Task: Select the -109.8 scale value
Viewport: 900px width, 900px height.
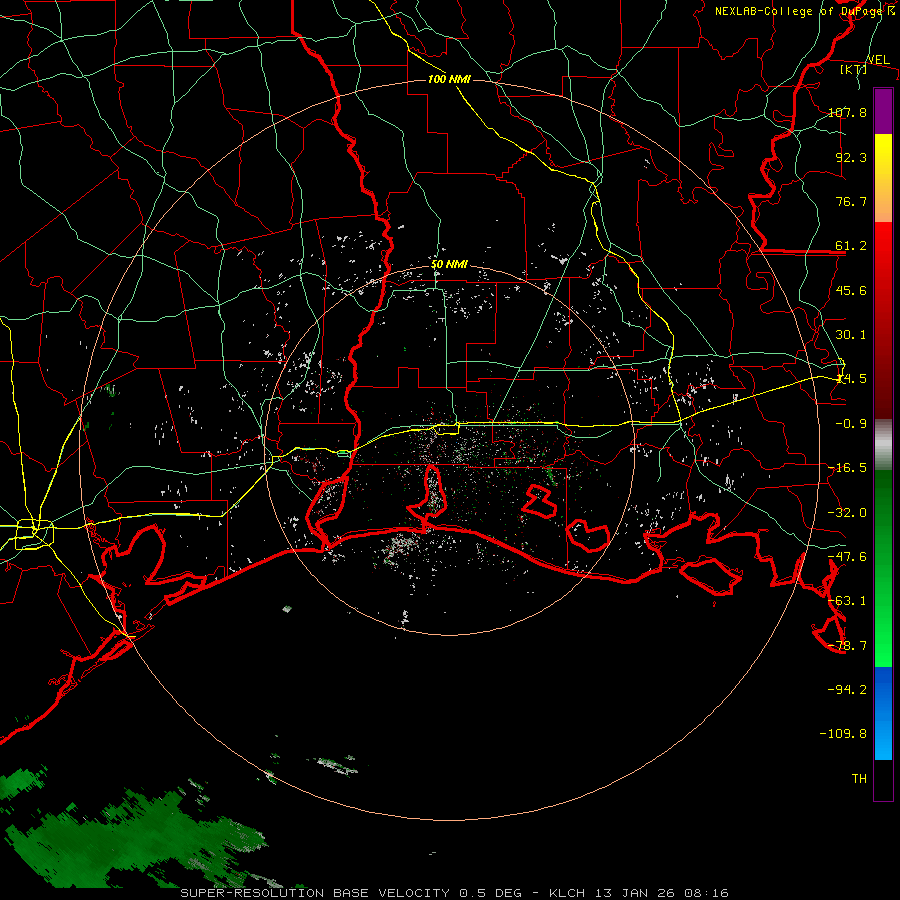Action: (x=843, y=734)
